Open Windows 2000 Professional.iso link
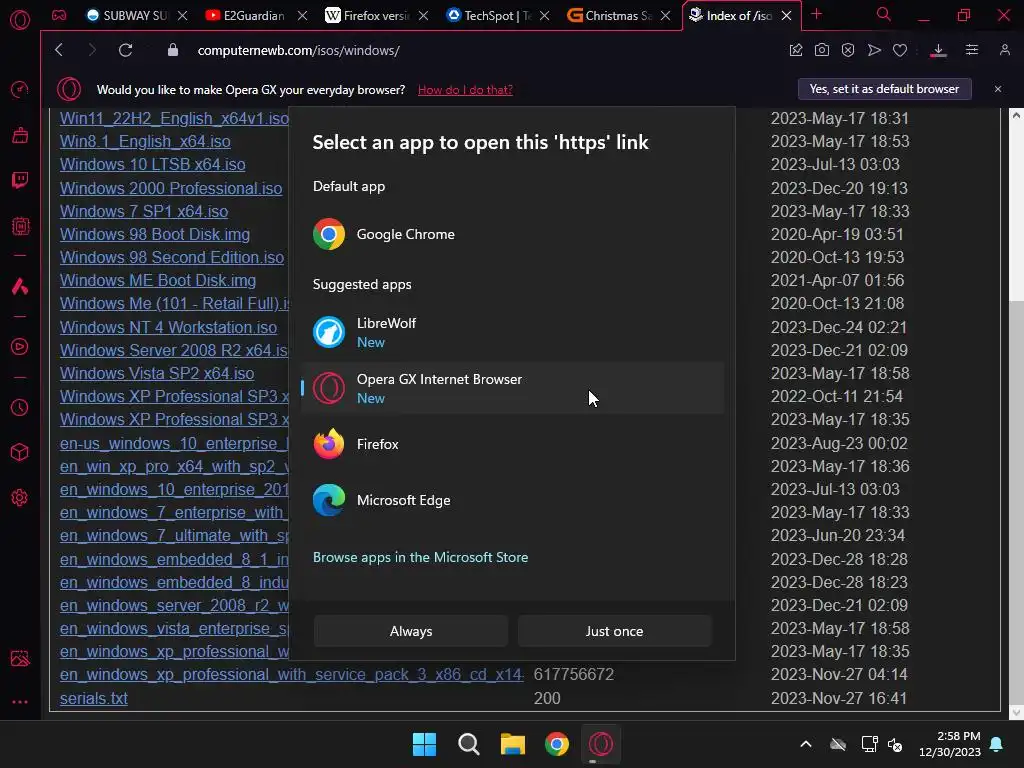 (x=171, y=188)
